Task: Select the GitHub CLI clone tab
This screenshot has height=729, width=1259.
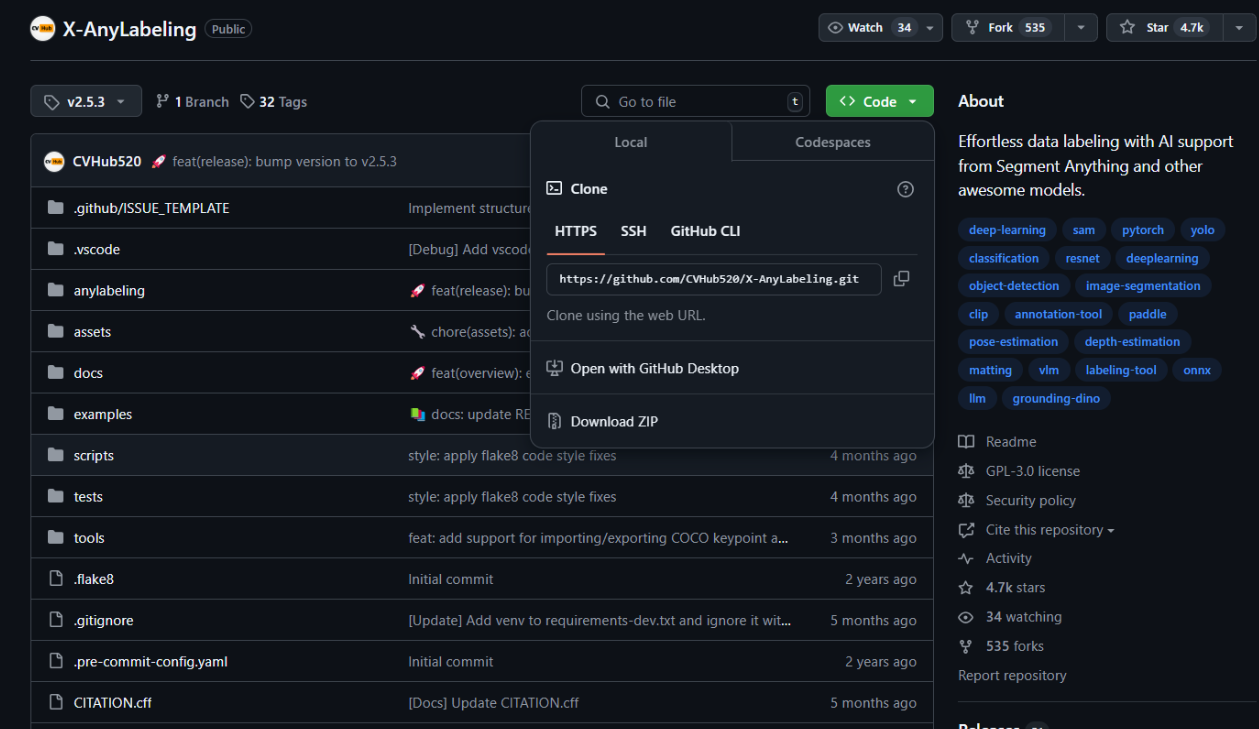Action: (705, 231)
